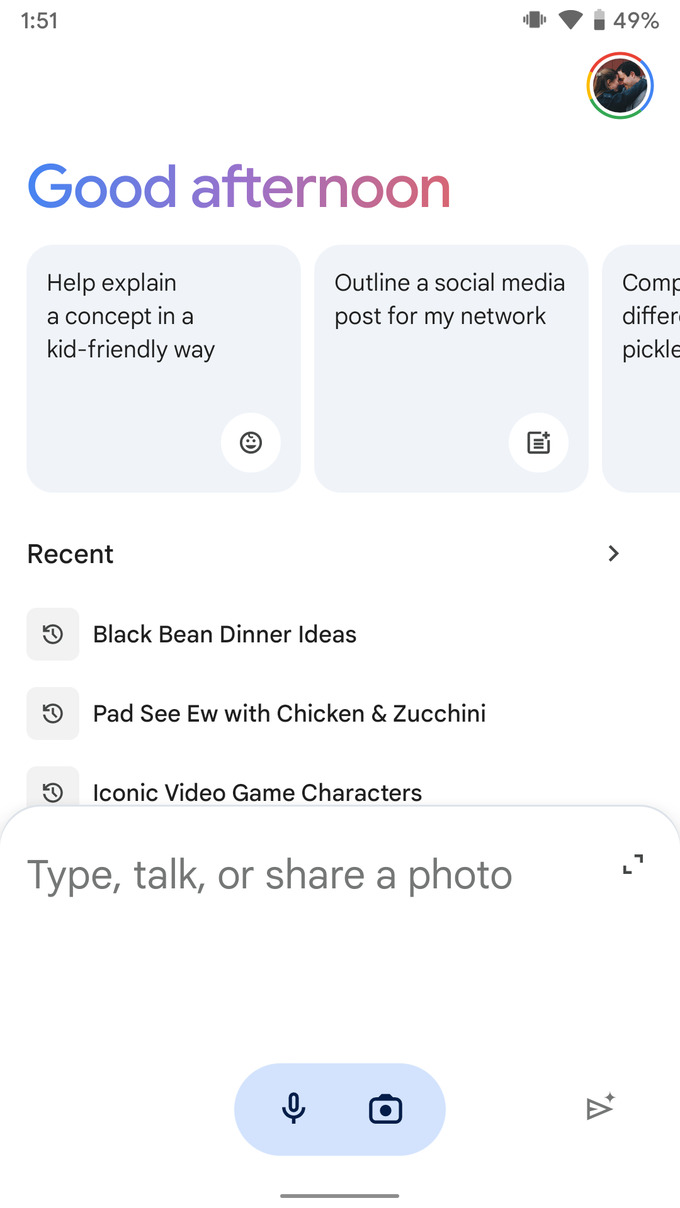Tap the Recent section heading
The height and width of the screenshot is (1208, 680).
click(x=70, y=554)
